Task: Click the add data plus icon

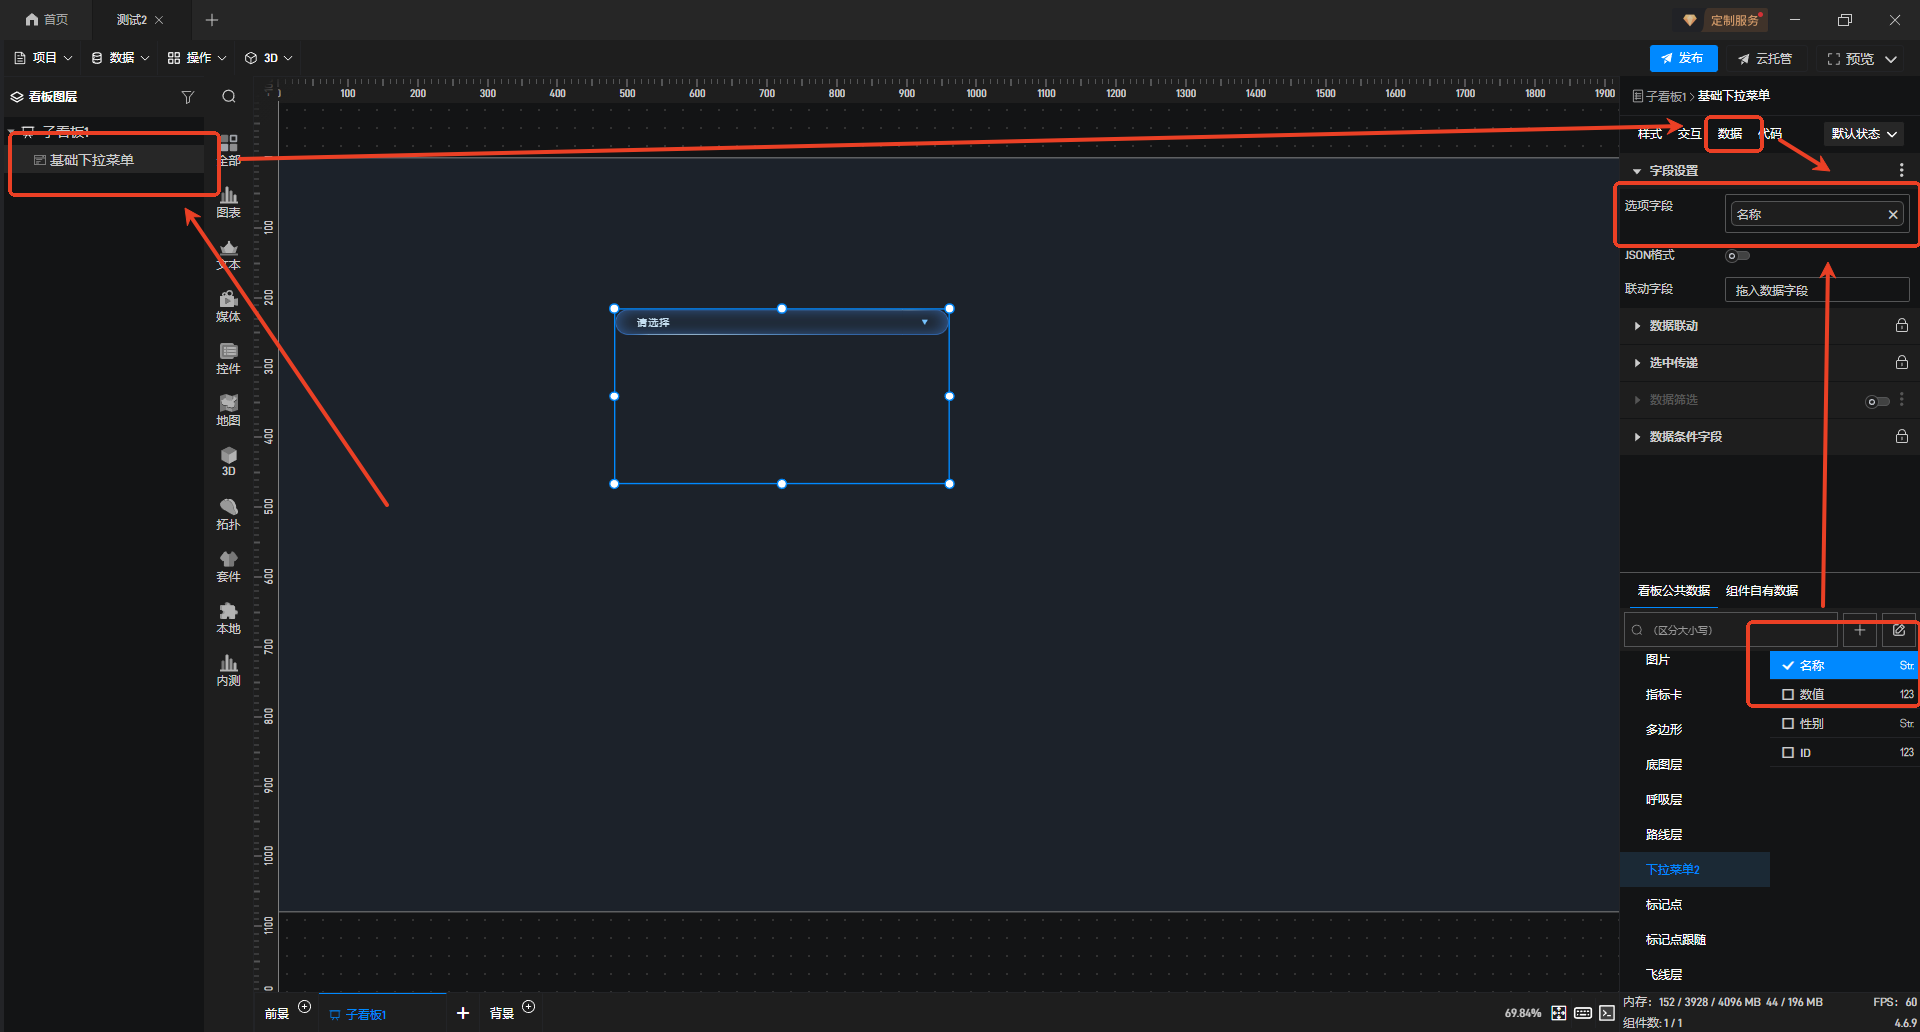Action: [1859, 630]
